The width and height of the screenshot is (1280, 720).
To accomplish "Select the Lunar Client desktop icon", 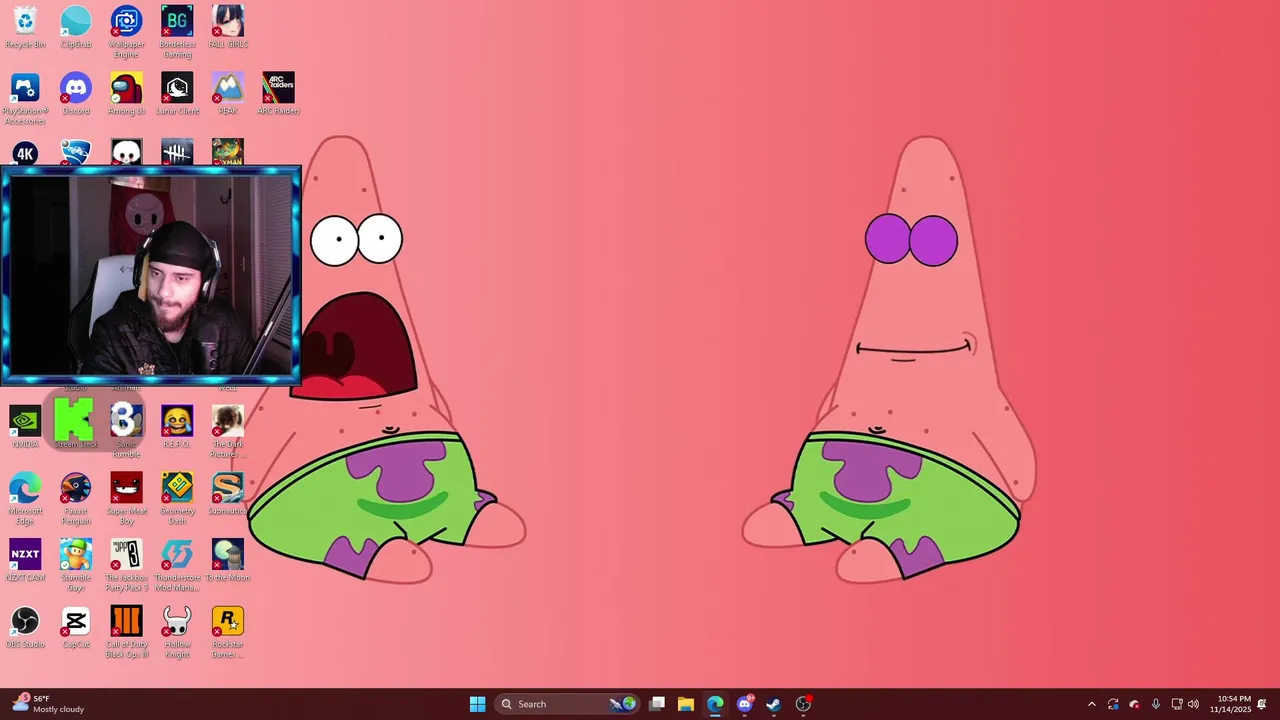I will (x=177, y=94).
